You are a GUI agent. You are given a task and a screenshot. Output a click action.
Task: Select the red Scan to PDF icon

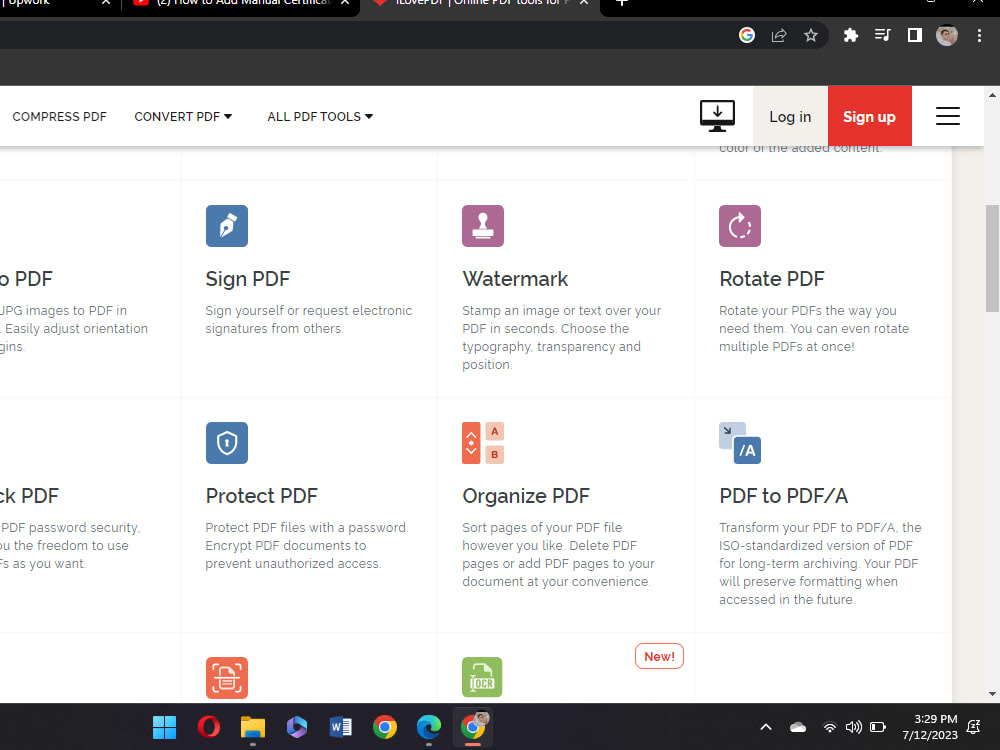(x=226, y=678)
